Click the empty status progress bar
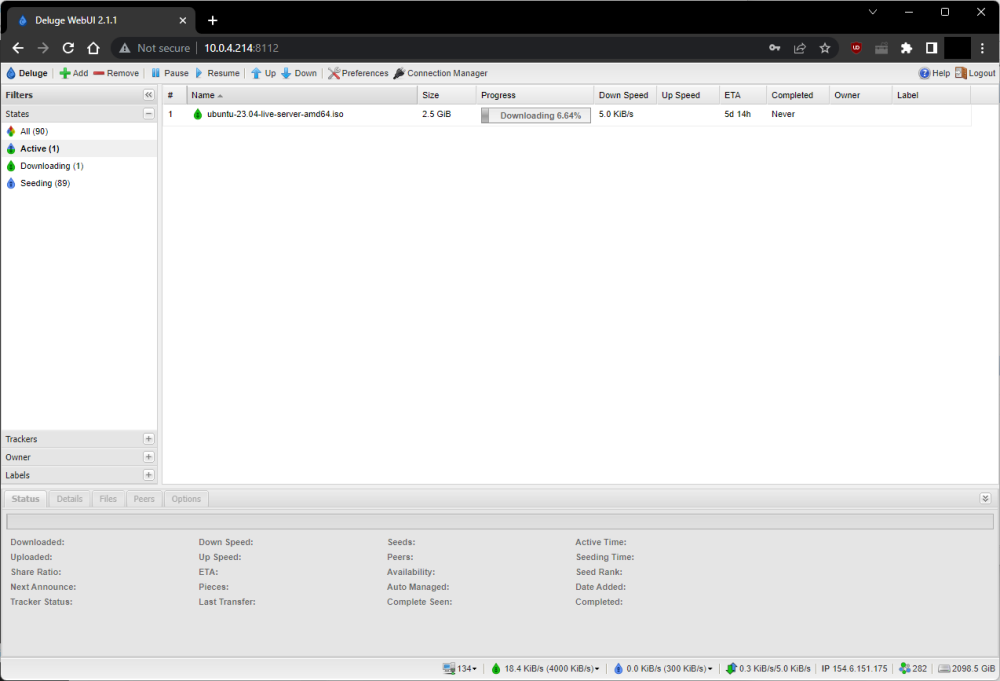 (x=500, y=522)
